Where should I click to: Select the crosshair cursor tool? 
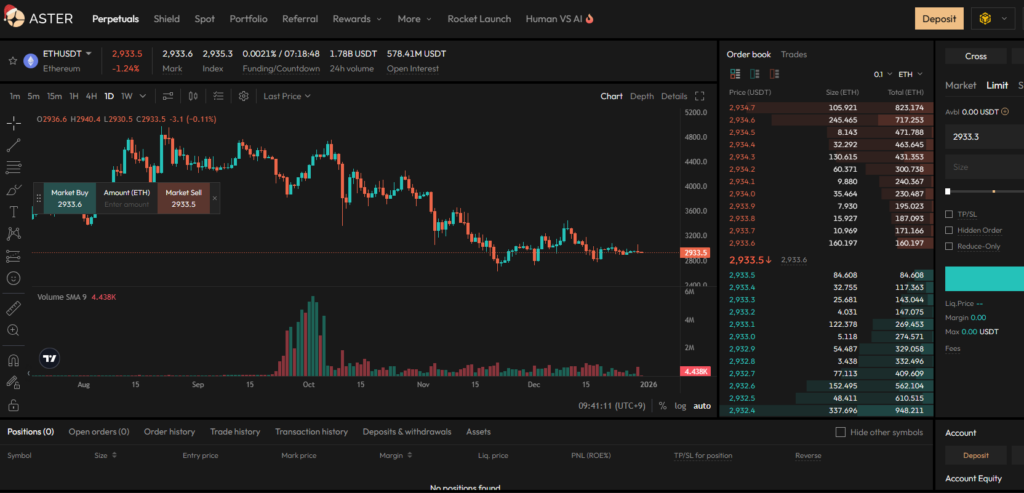point(13,122)
